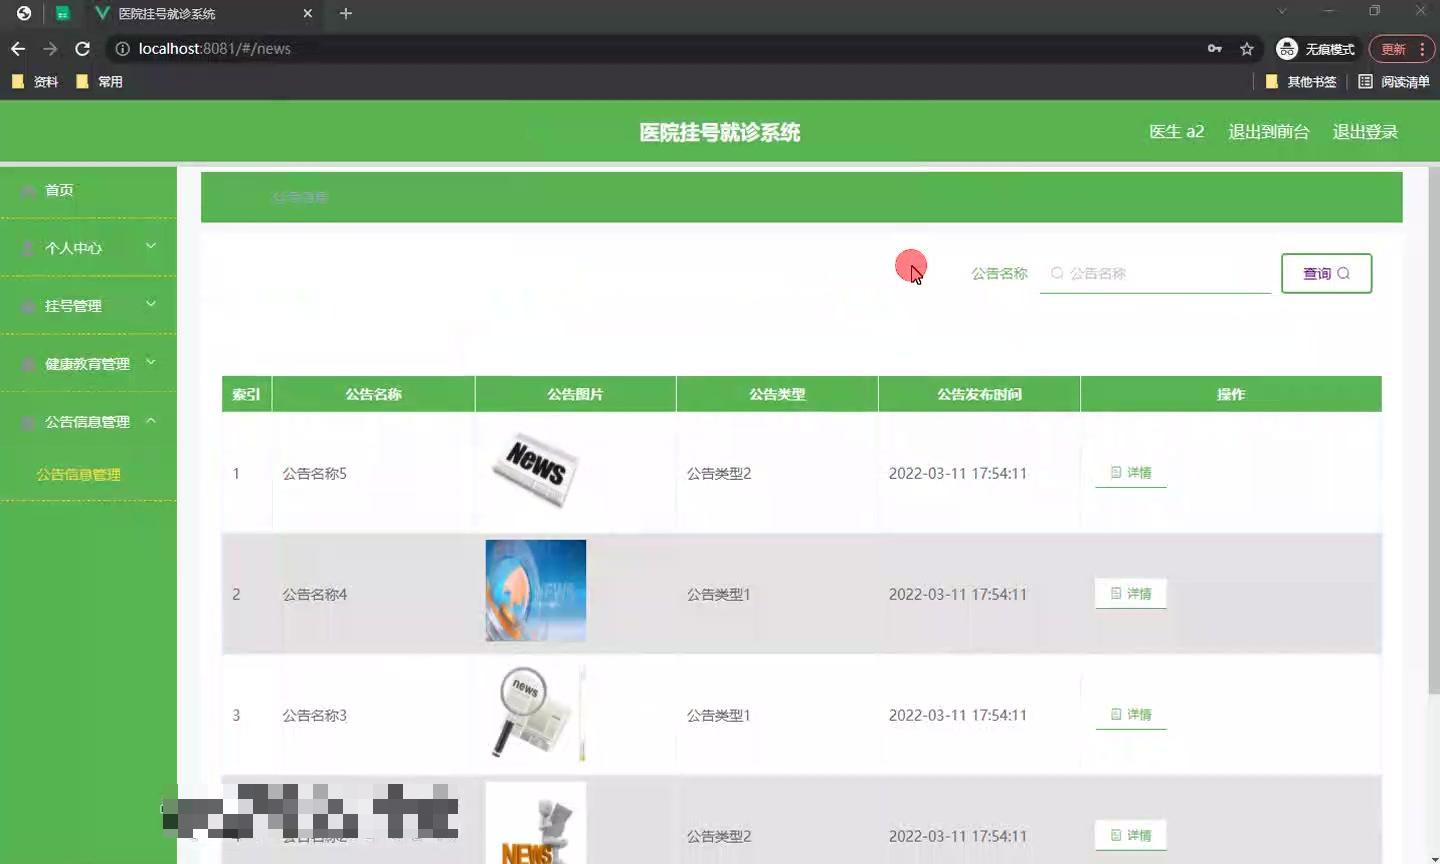1440x864 pixels.
Task: Expand the 个人中心 menu chevron
Action: click(x=151, y=245)
